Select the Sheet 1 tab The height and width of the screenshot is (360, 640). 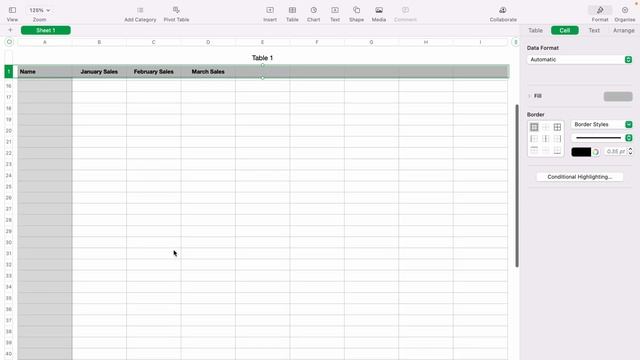pos(46,30)
